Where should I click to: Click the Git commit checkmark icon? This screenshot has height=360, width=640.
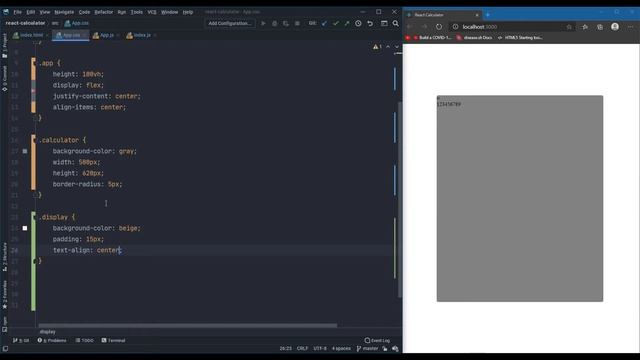pyautogui.click(x=336, y=24)
